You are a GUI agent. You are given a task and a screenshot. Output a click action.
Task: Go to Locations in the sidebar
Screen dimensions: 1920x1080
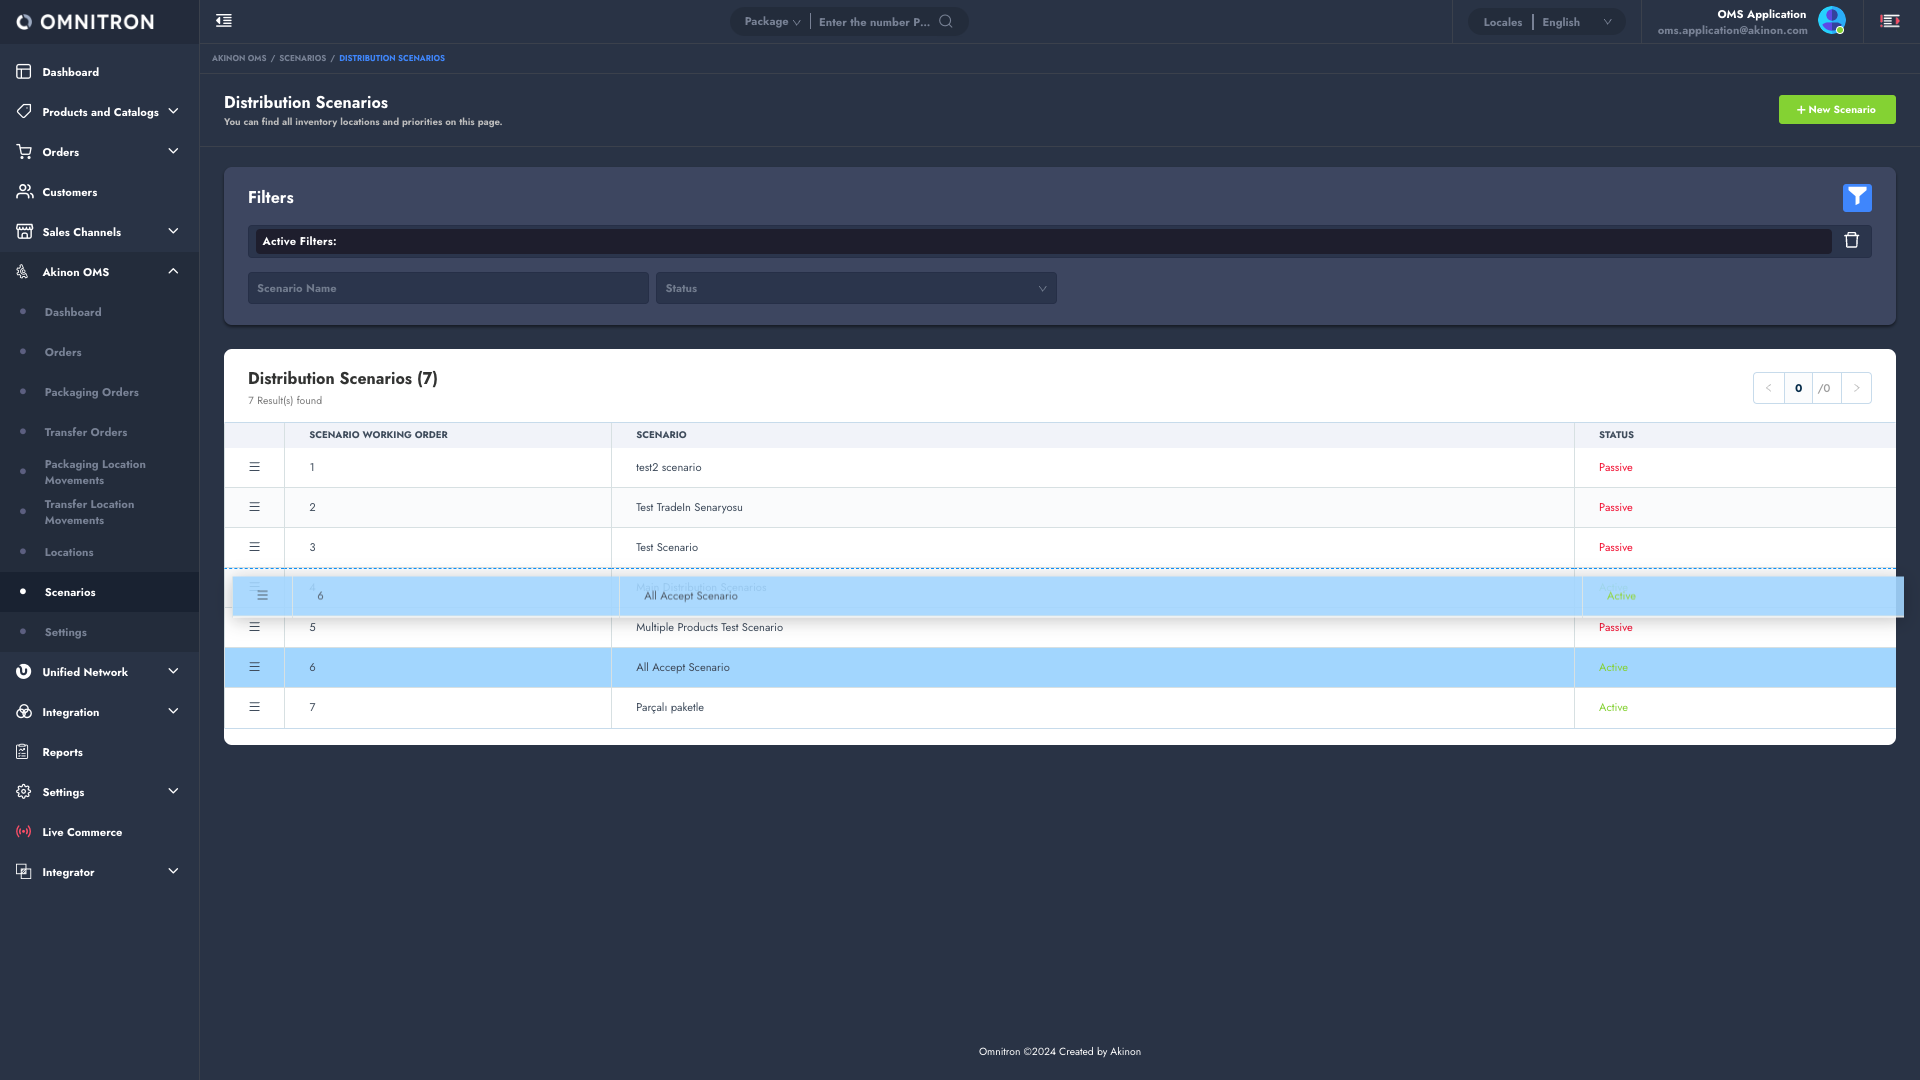(69, 552)
